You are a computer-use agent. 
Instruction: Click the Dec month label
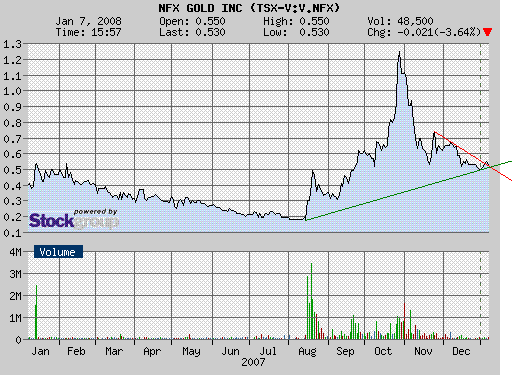pos(461,351)
